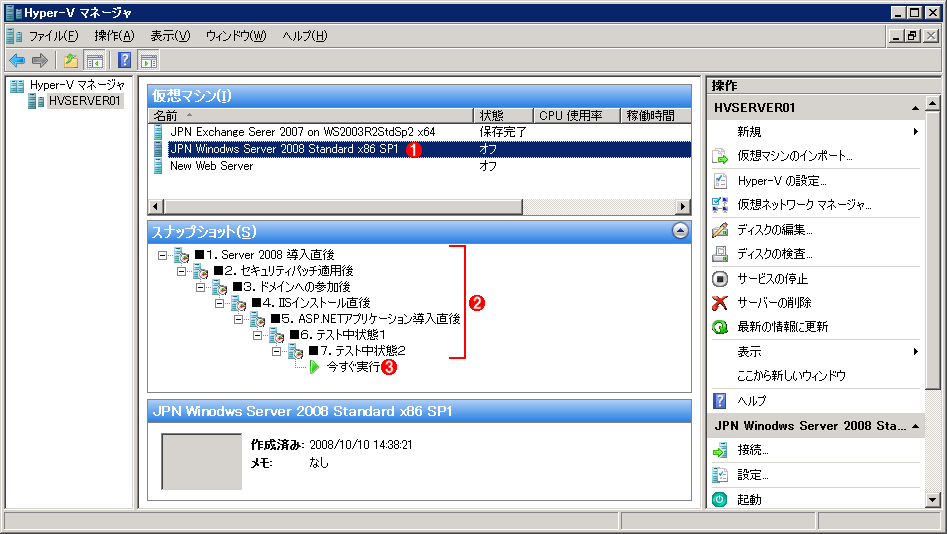
Task: Click the 接続 connect icon
Action: (x=720, y=450)
